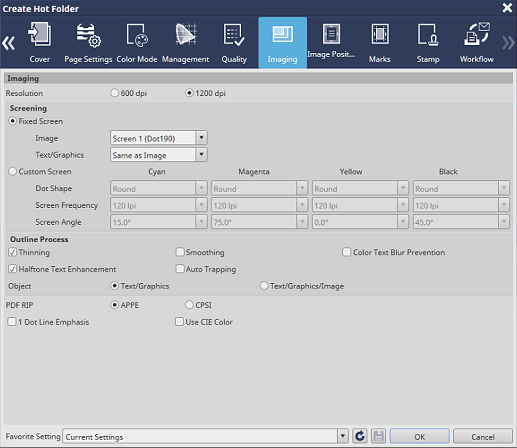Click the OK button

pyautogui.click(x=420, y=436)
